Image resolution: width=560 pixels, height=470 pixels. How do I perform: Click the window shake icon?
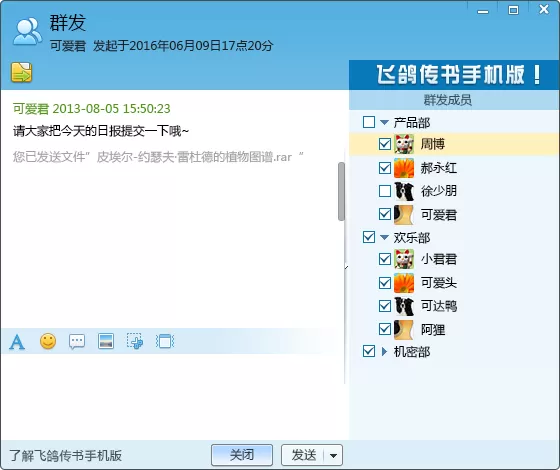pos(165,341)
